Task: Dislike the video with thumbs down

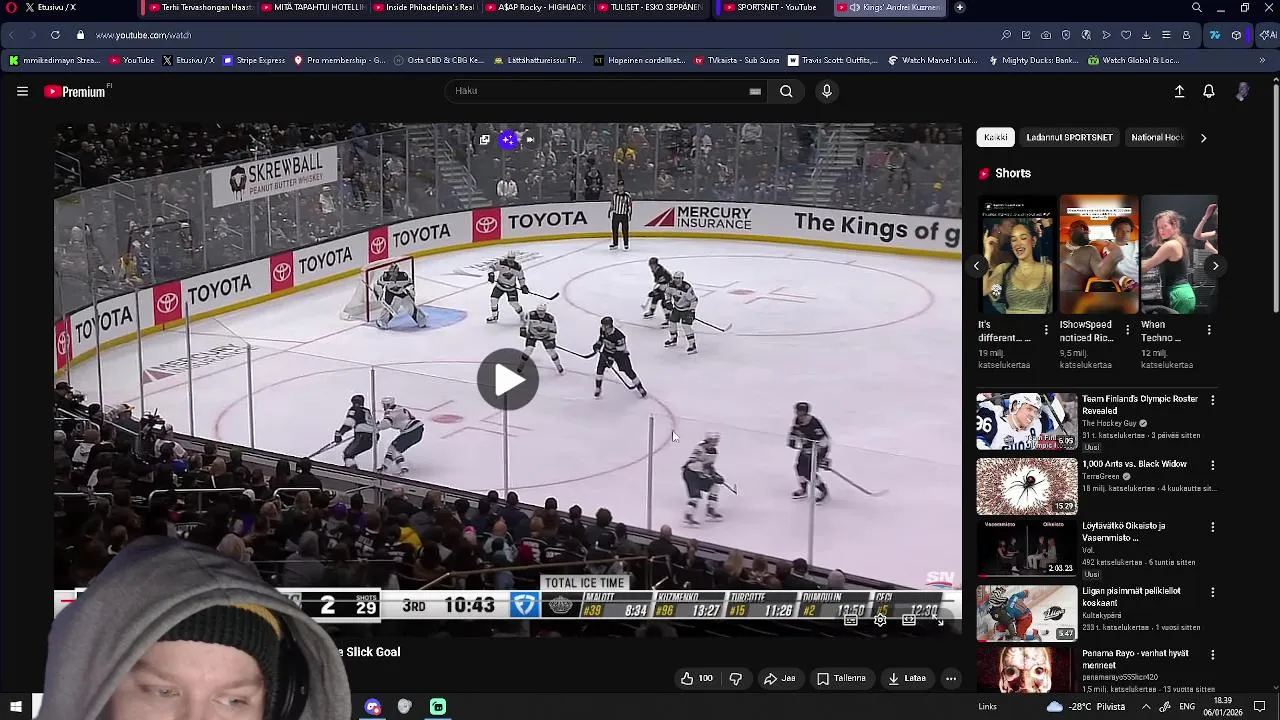Action: 735,678
